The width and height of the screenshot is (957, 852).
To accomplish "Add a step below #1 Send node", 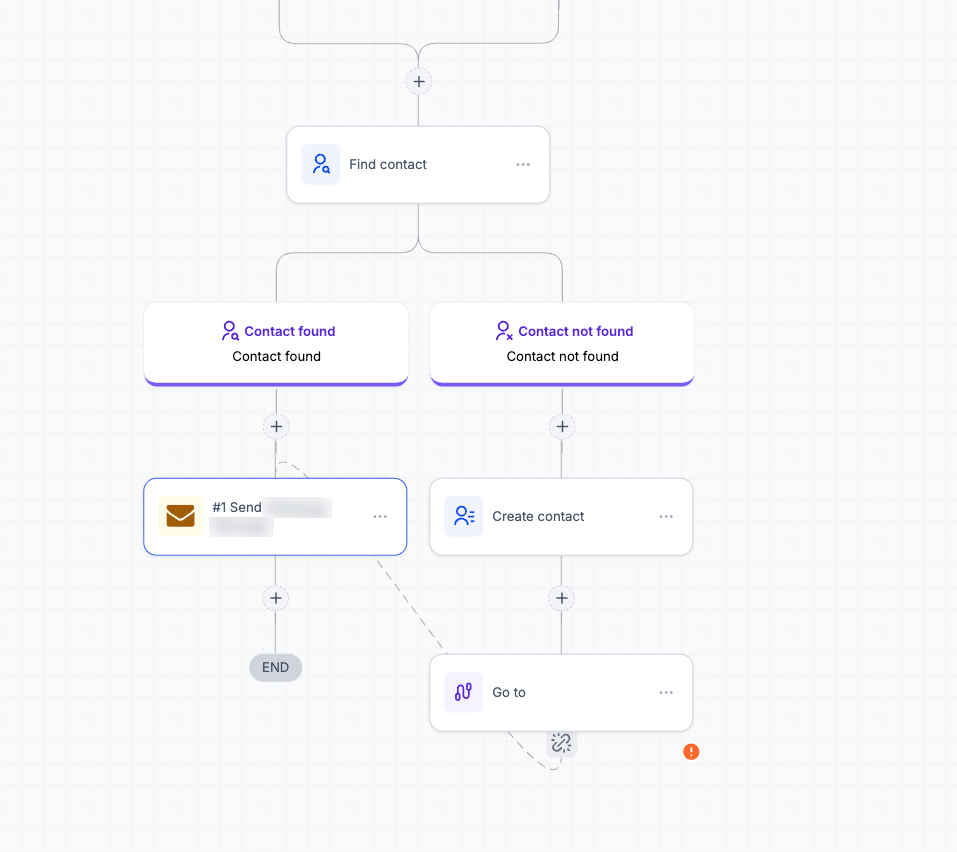I will point(276,598).
